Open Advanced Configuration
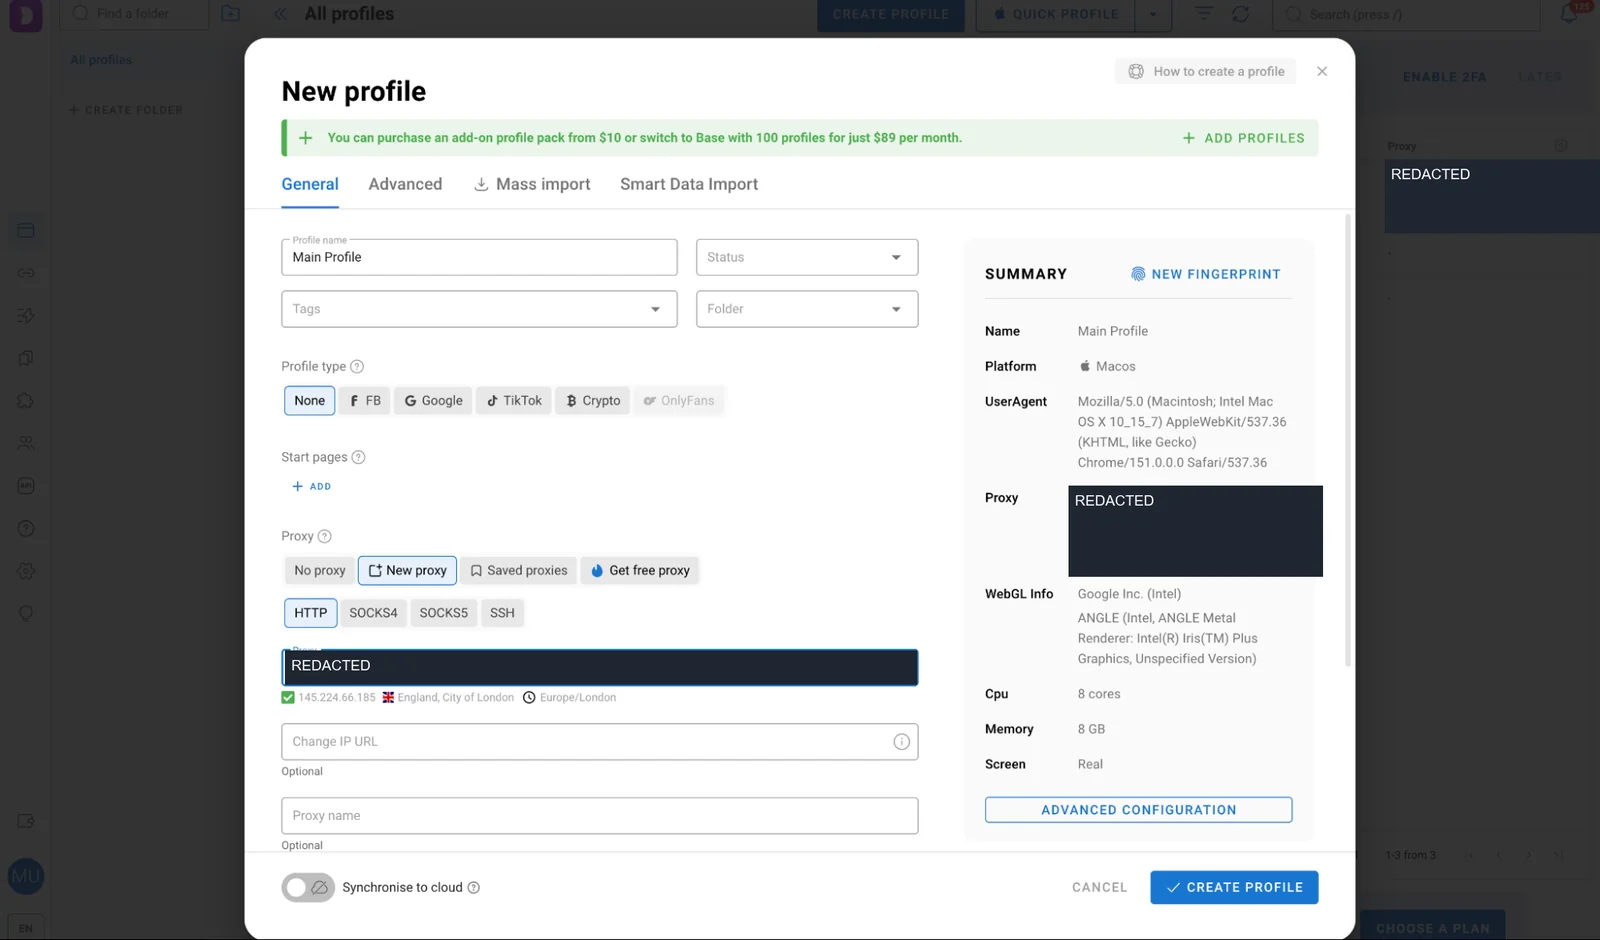This screenshot has height=940, width=1600. 1138,810
